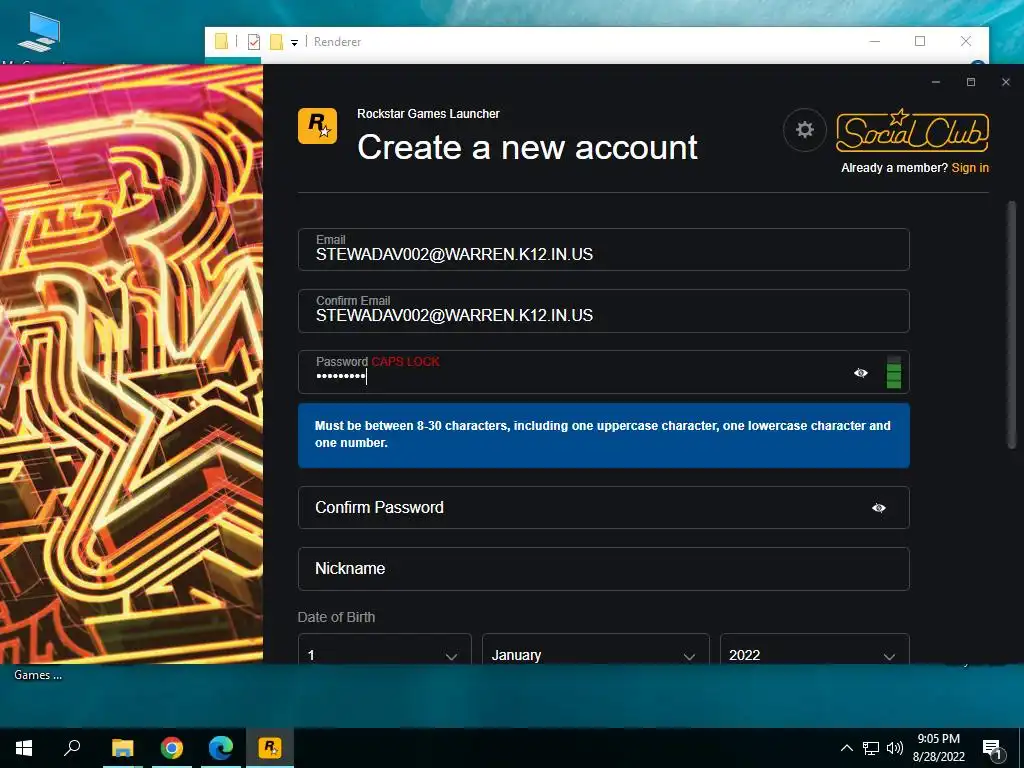Open the January month dropdown
1024x768 pixels.
click(596, 649)
